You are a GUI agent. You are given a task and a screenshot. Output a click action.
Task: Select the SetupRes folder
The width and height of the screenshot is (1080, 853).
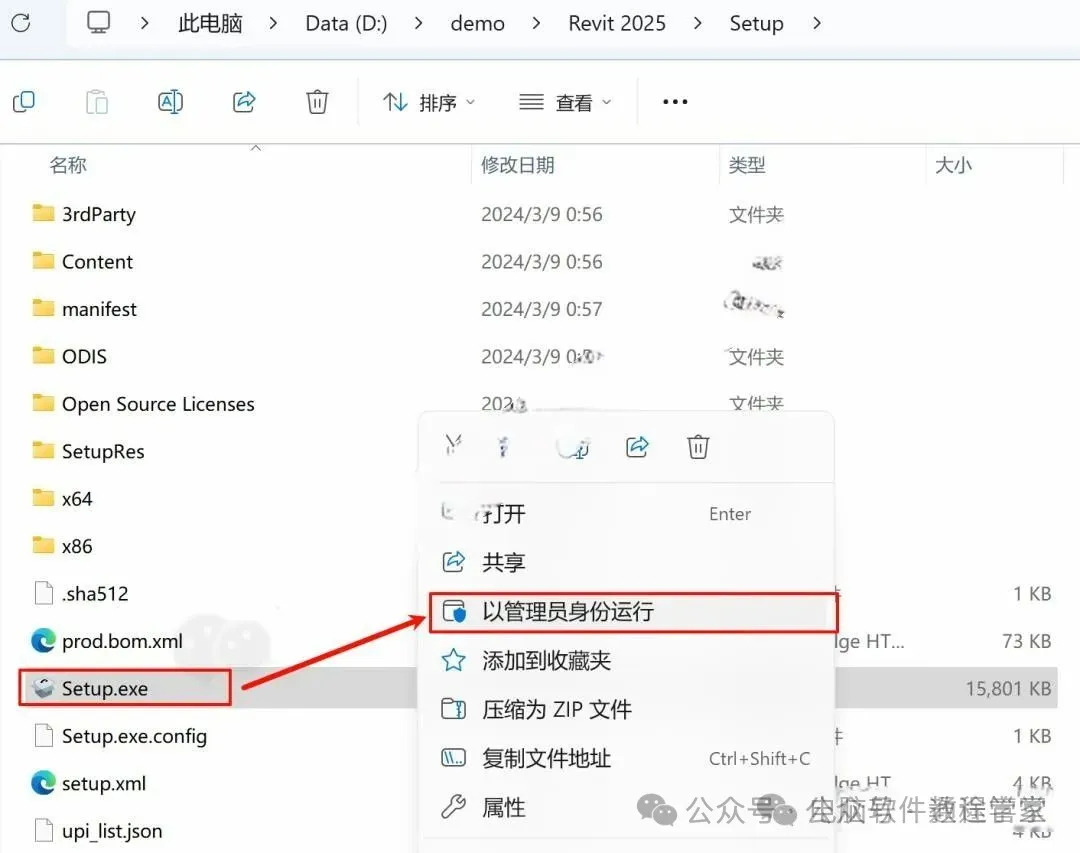point(103,452)
